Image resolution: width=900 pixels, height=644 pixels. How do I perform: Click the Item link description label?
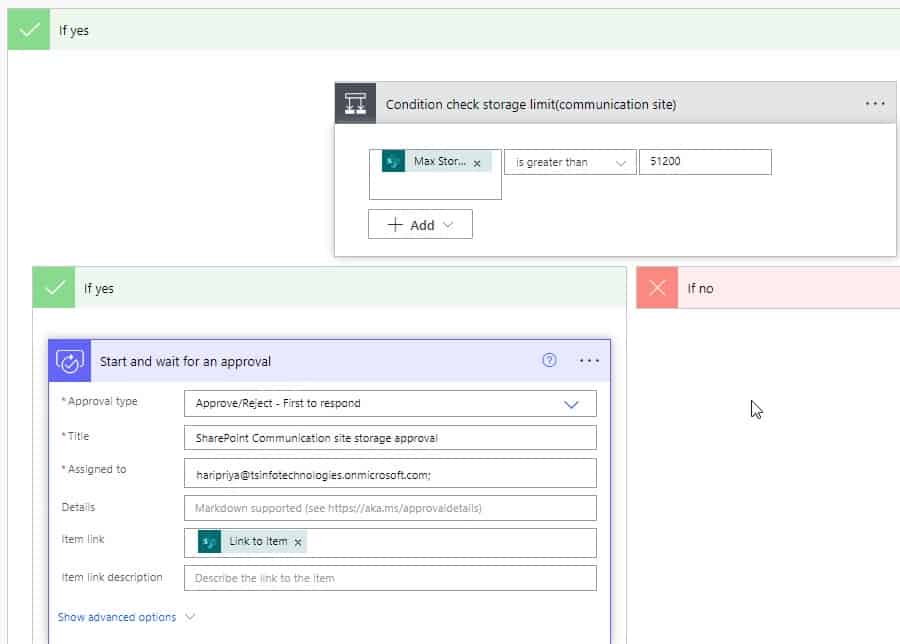[x=112, y=577]
